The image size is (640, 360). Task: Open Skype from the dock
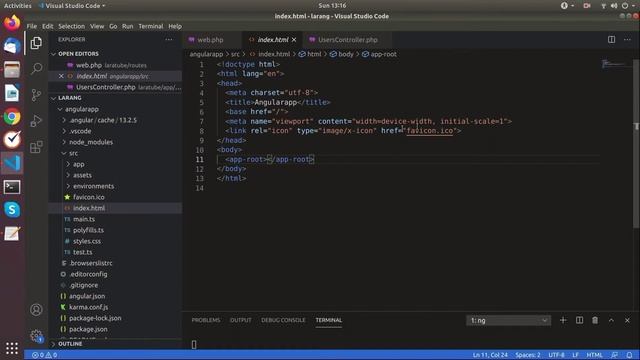click(x=12, y=209)
